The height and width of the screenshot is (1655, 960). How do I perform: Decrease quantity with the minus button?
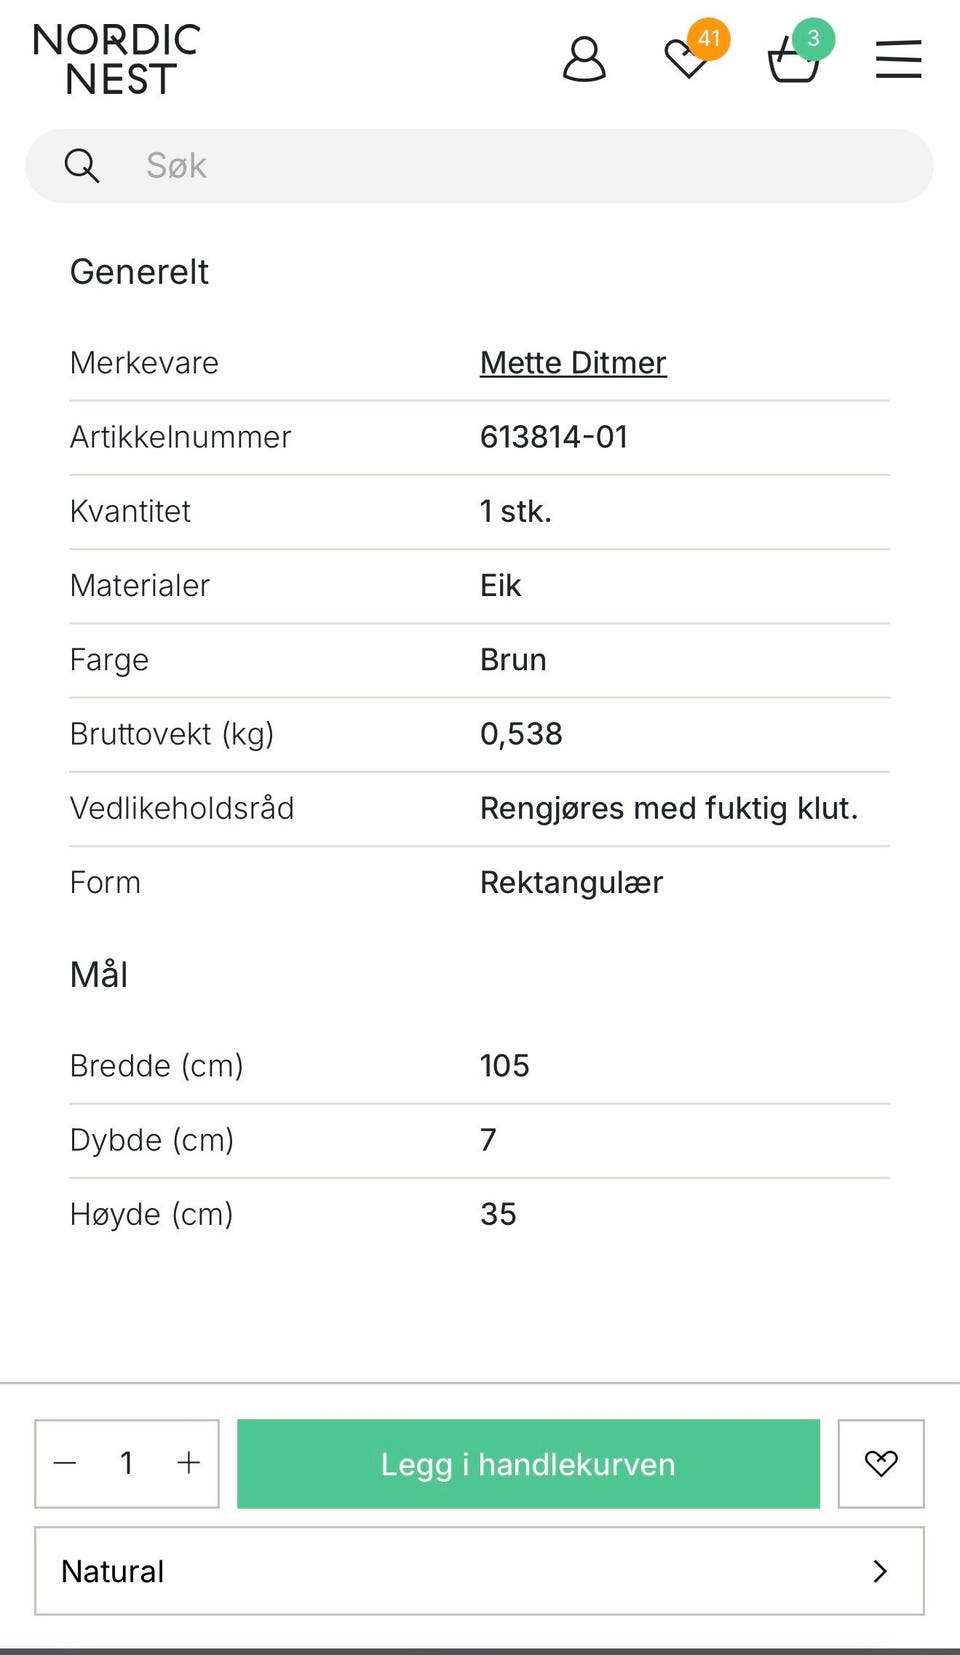pos(66,1464)
